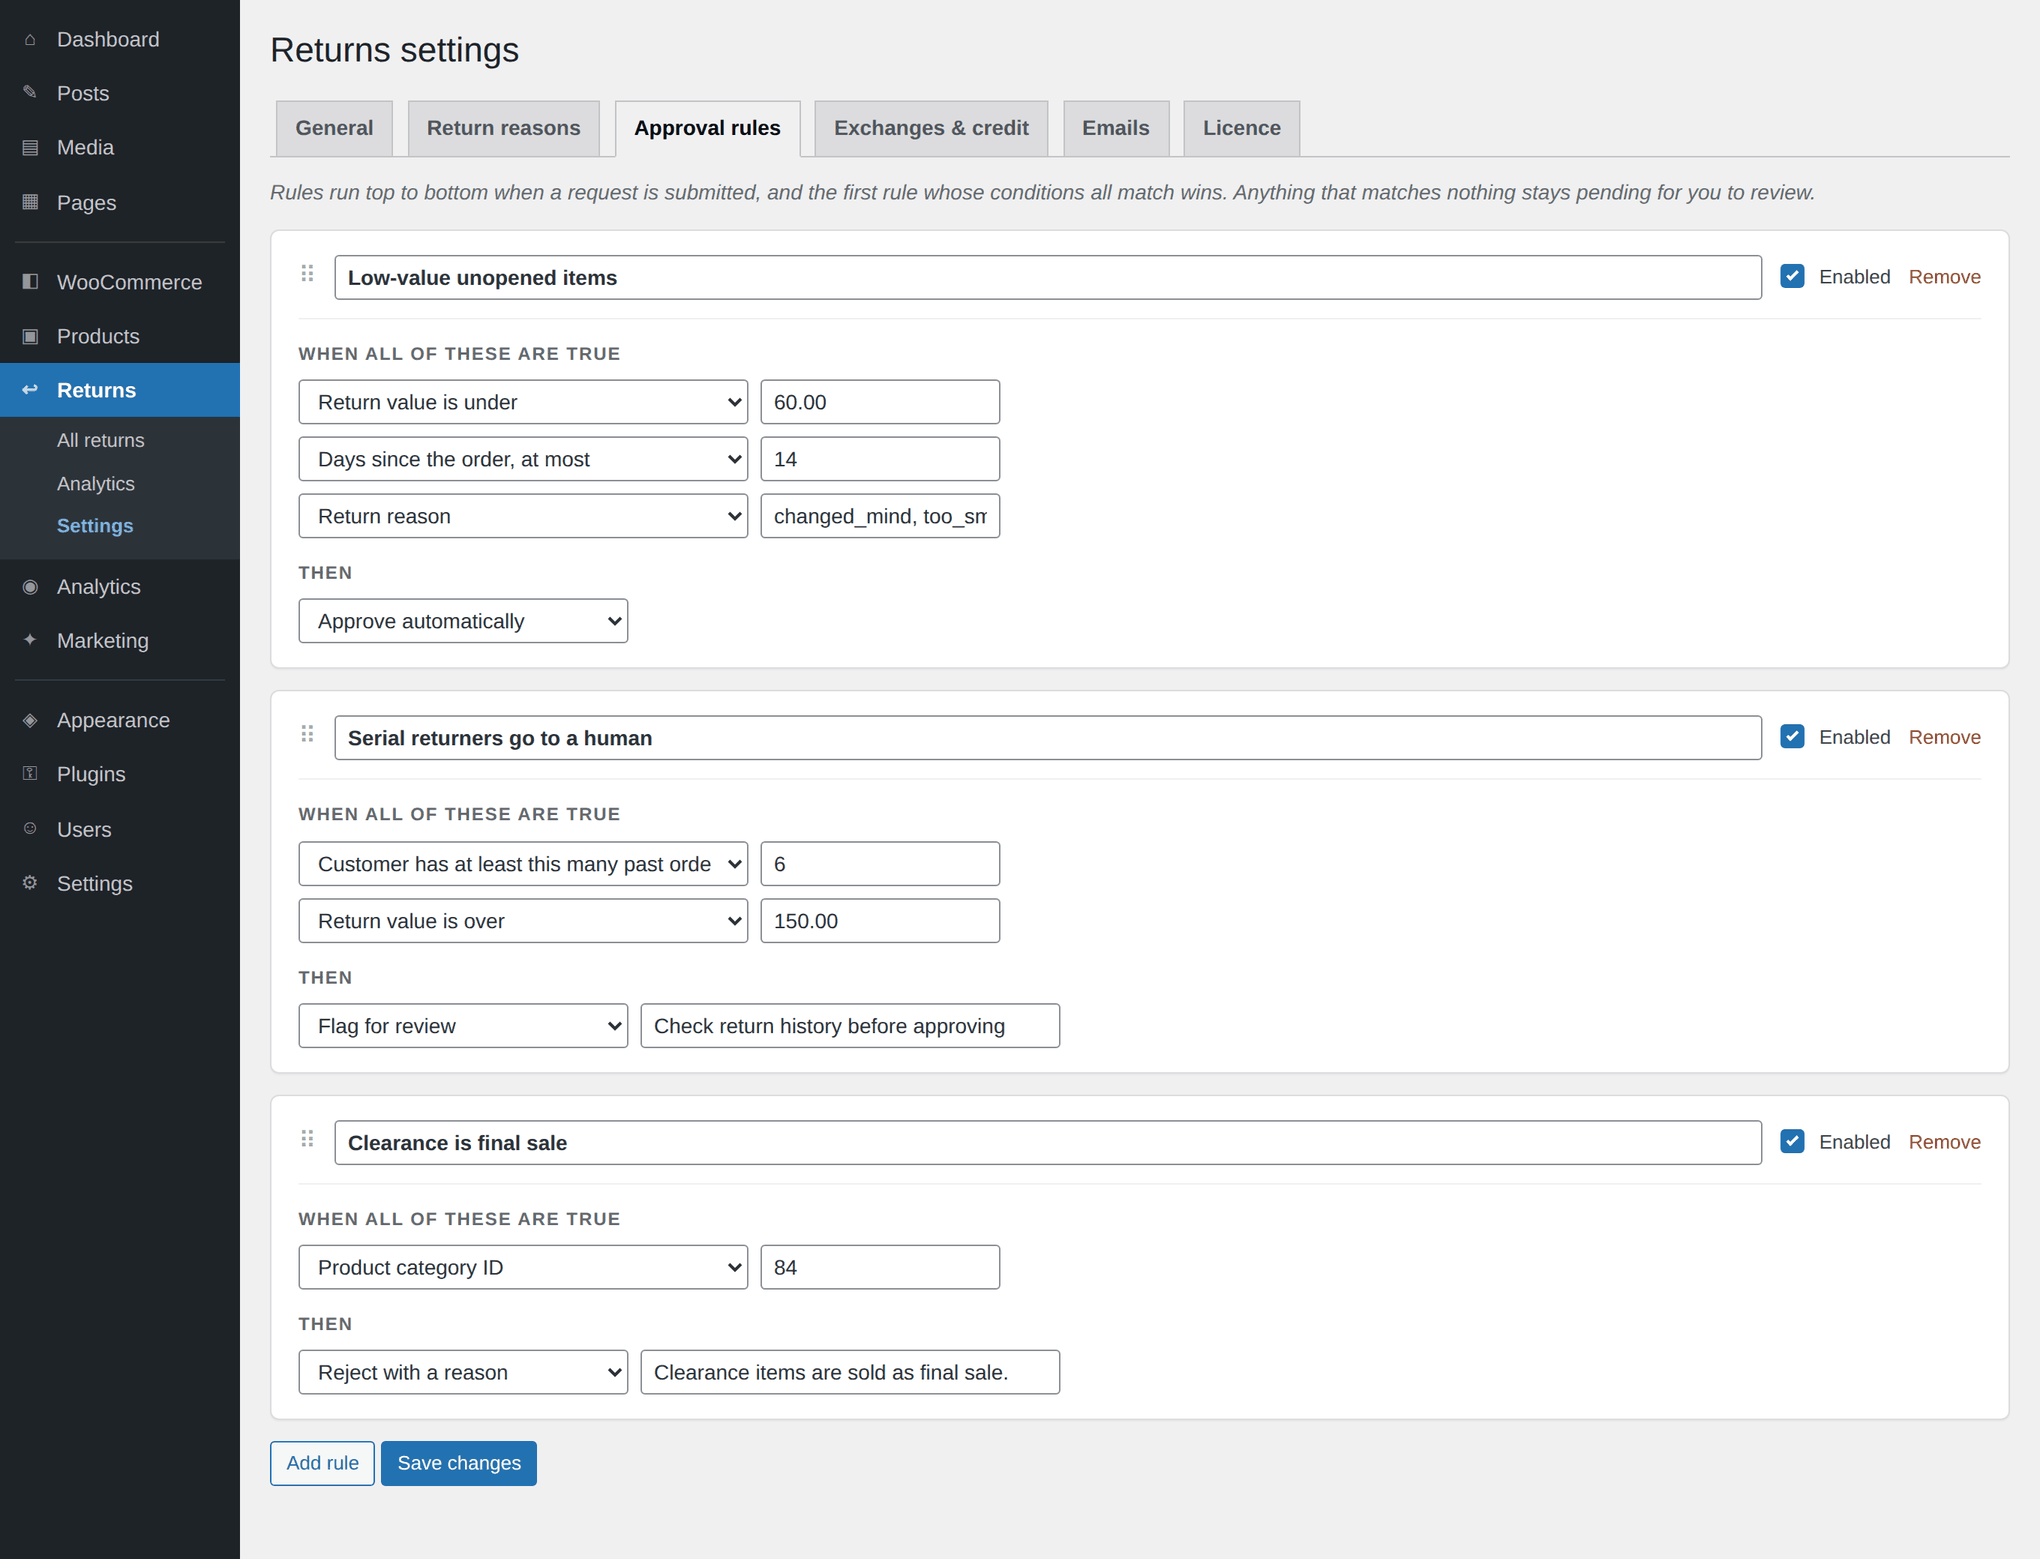The width and height of the screenshot is (2040, 1559).
Task: Click the 14 days value field
Action: tap(880, 459)
